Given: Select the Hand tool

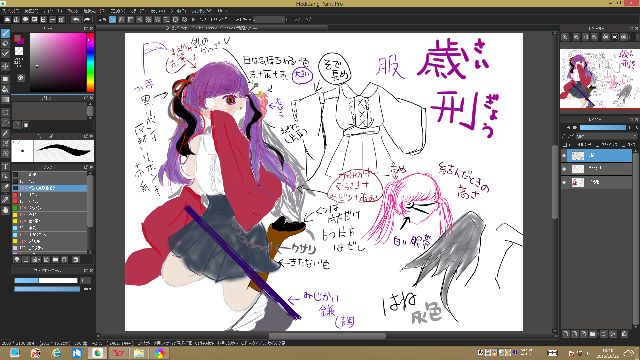Looking at the screenshot, I should coord(5,210).
